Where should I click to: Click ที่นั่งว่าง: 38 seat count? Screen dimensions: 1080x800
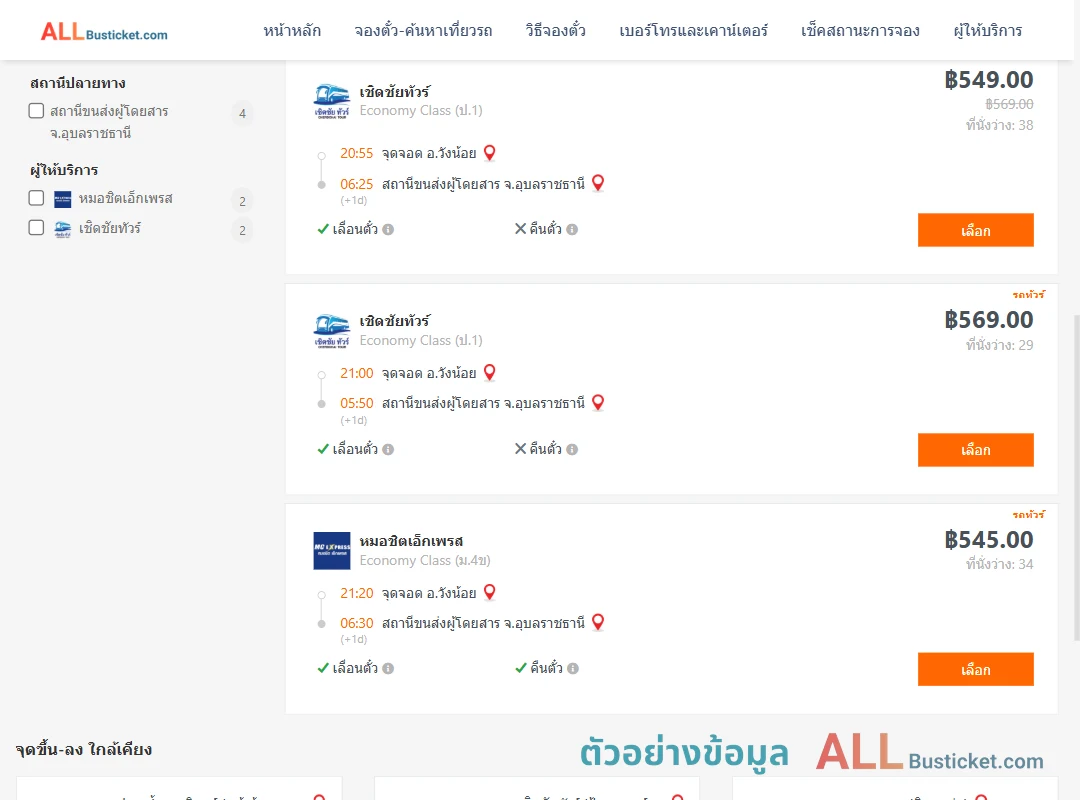pyautogui.click(x=999, y=125)
